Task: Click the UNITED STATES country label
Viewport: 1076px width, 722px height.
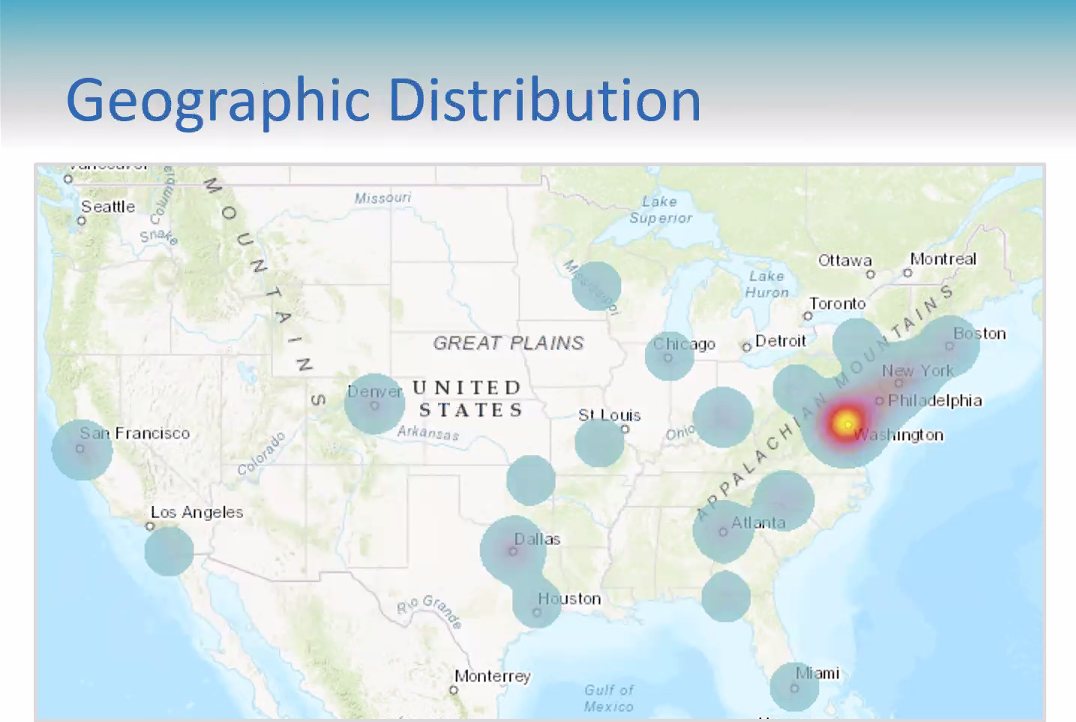Action: click(470, 399)
